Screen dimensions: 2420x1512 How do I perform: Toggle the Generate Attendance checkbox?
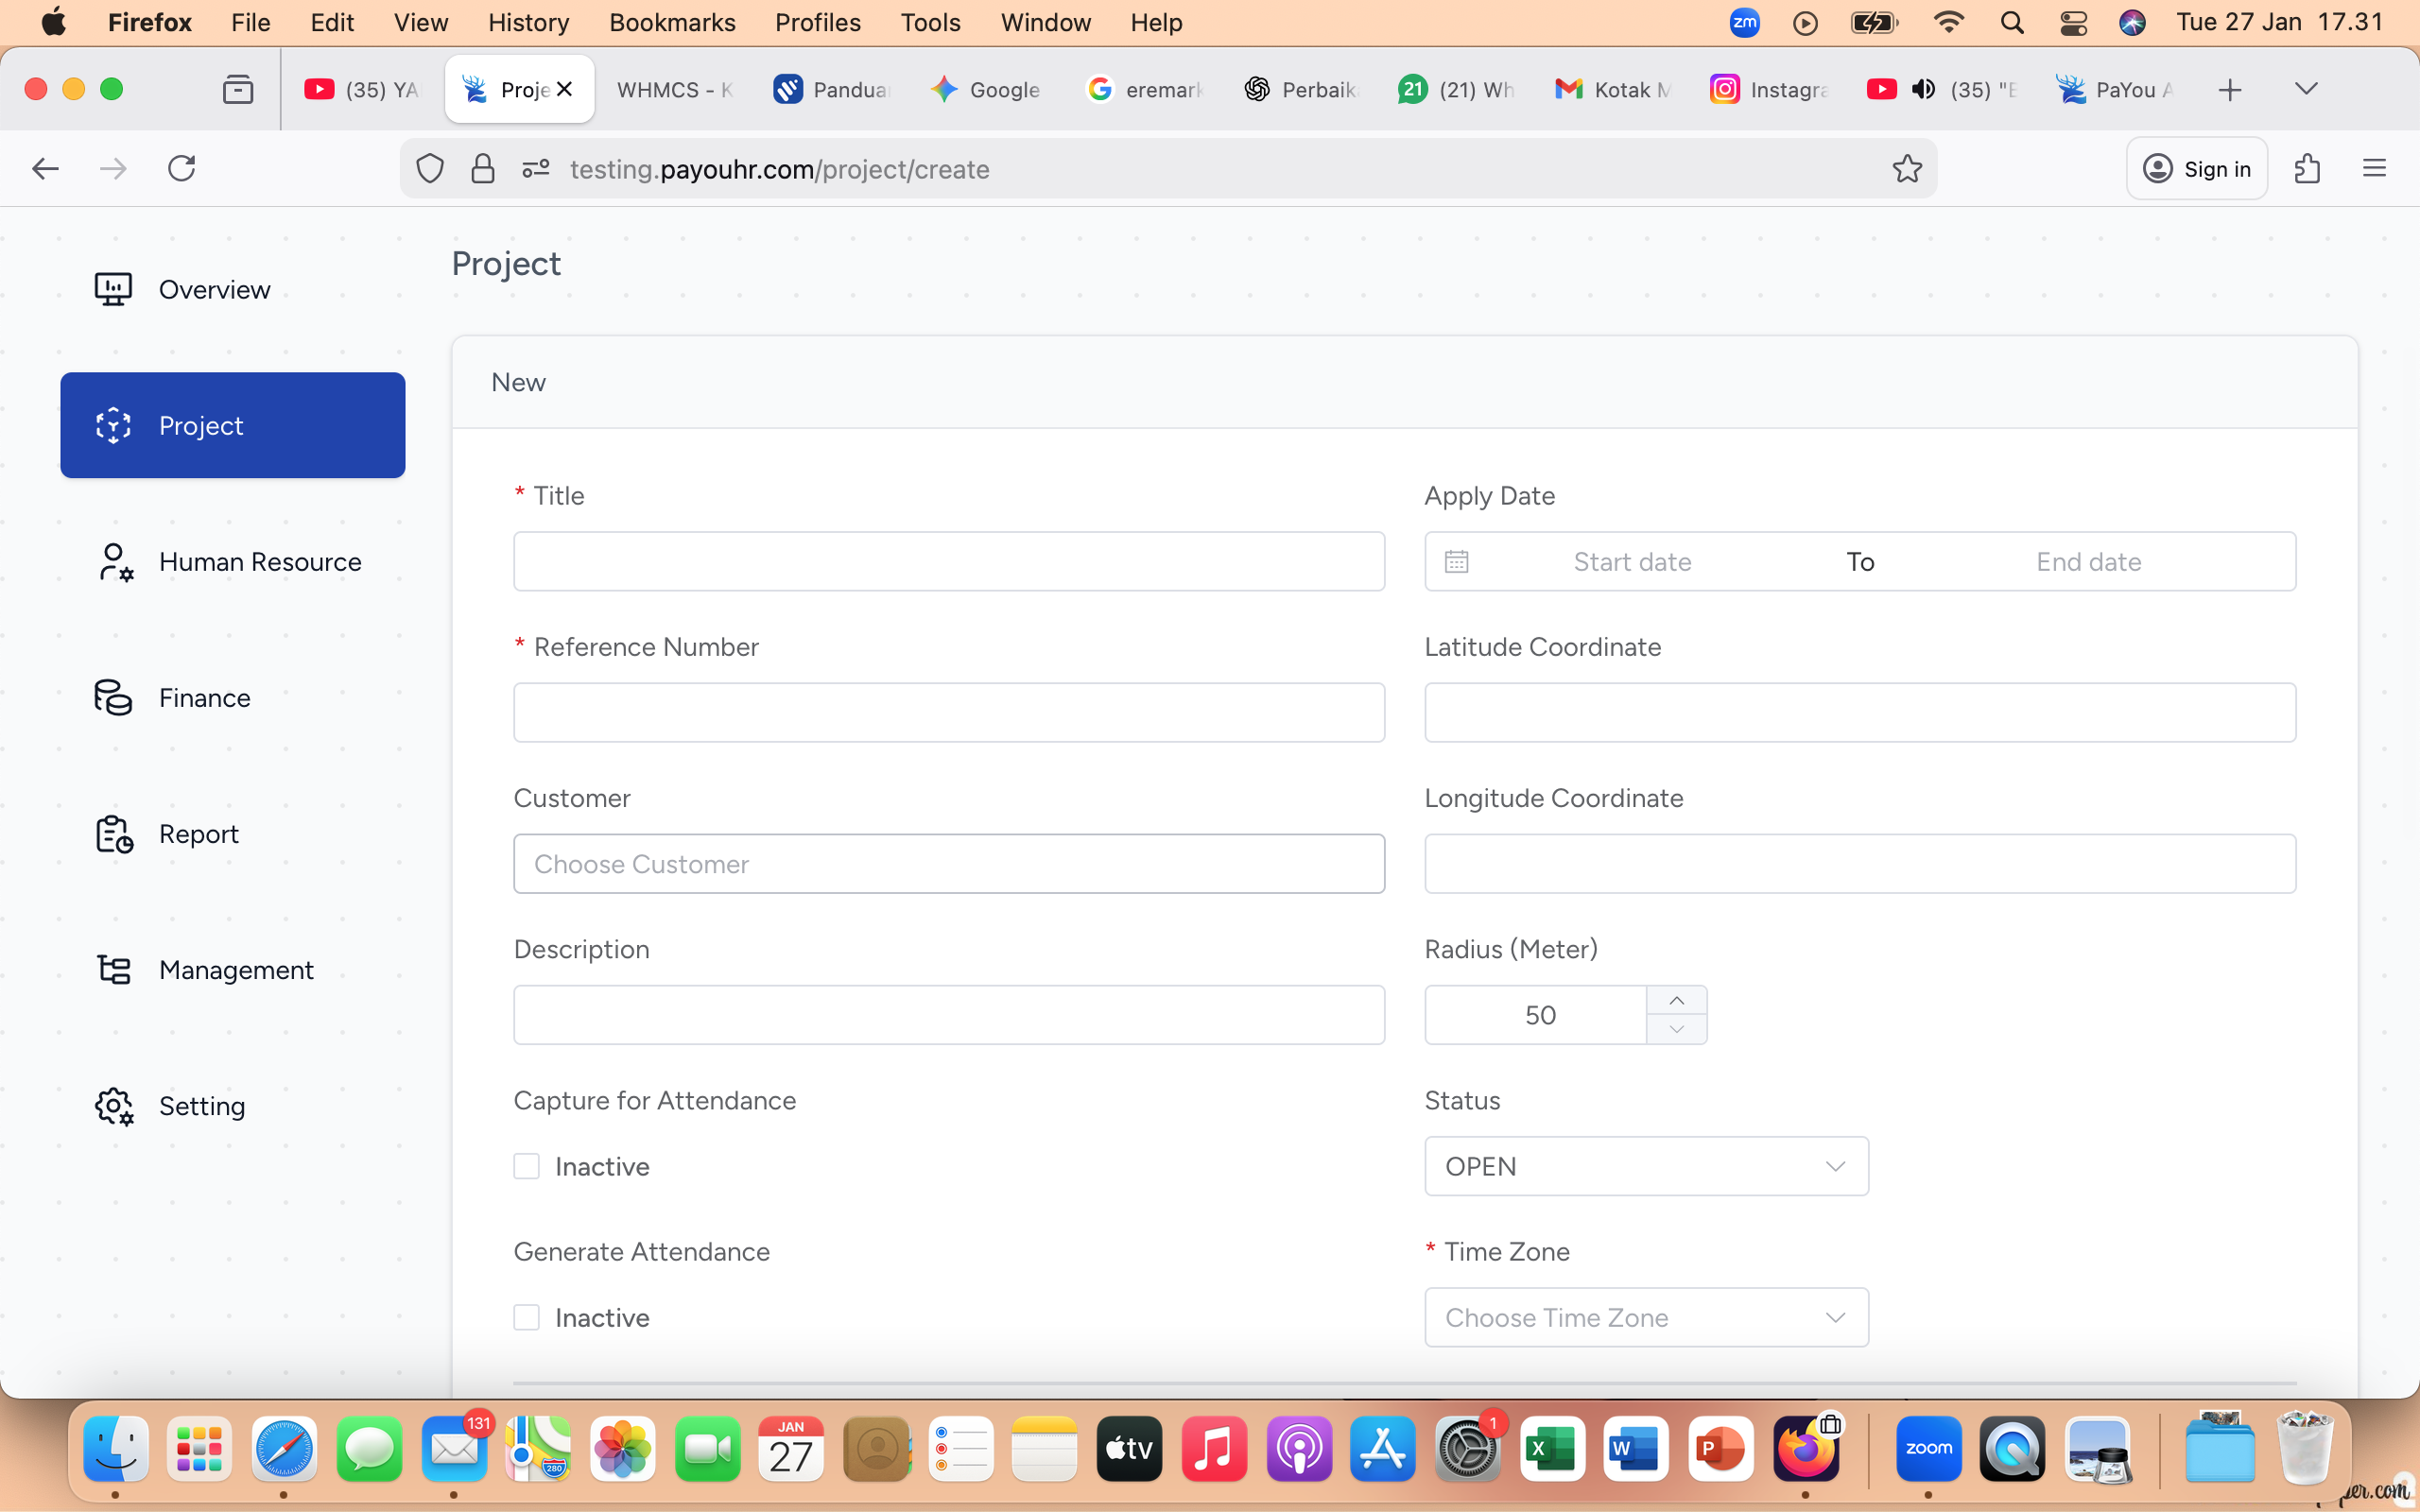click(x=527, y=1317)
